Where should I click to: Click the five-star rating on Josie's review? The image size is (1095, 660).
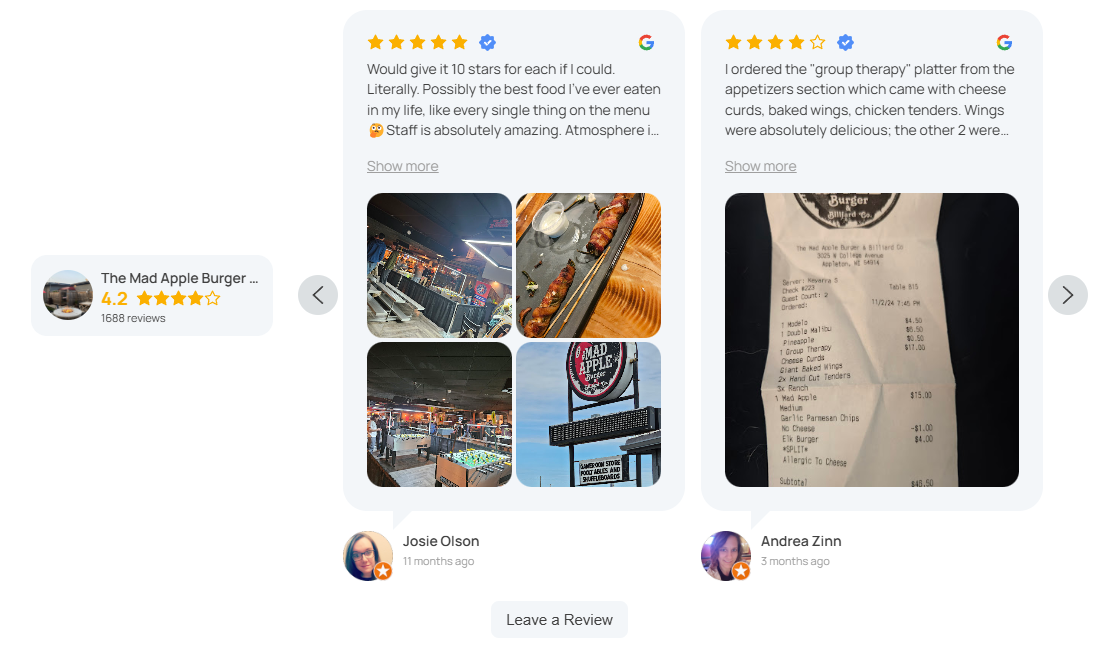click(x=418, y=43)
